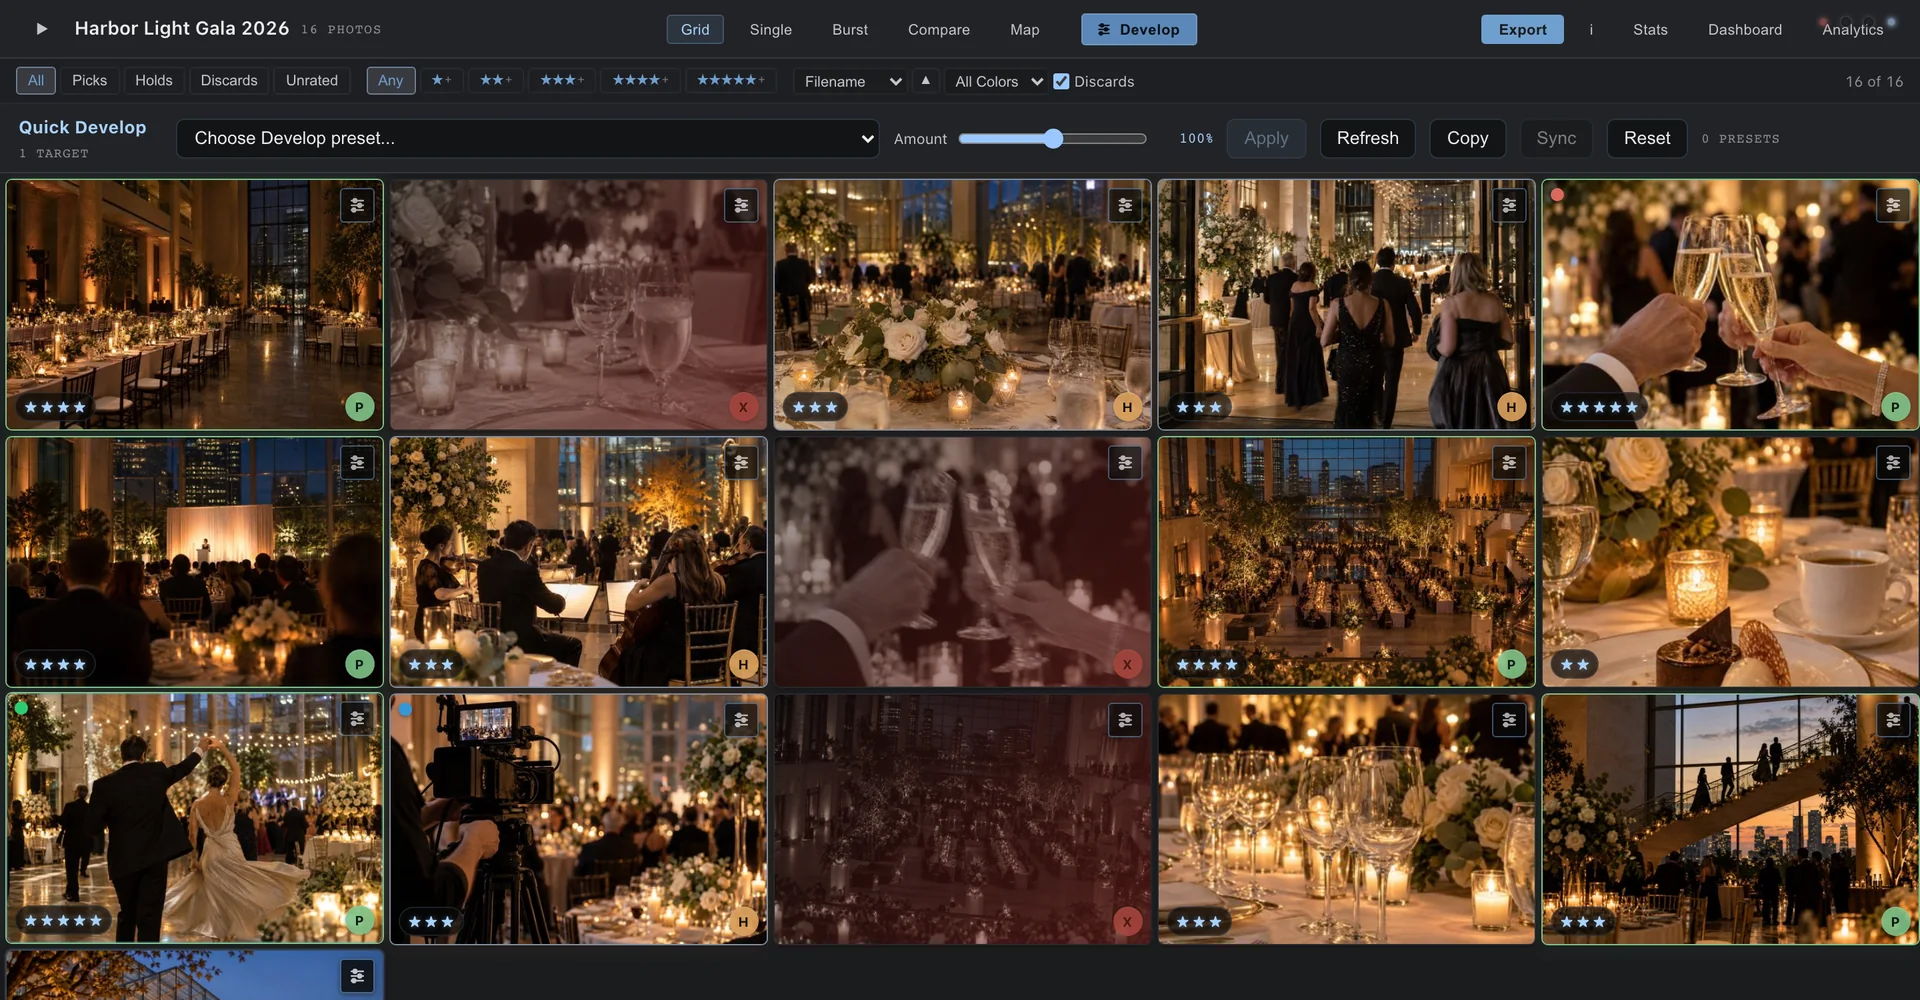The image size is (1920, 1000).
Task: Click the two-star rating on dessert photo
Action: click(1575, 664)
